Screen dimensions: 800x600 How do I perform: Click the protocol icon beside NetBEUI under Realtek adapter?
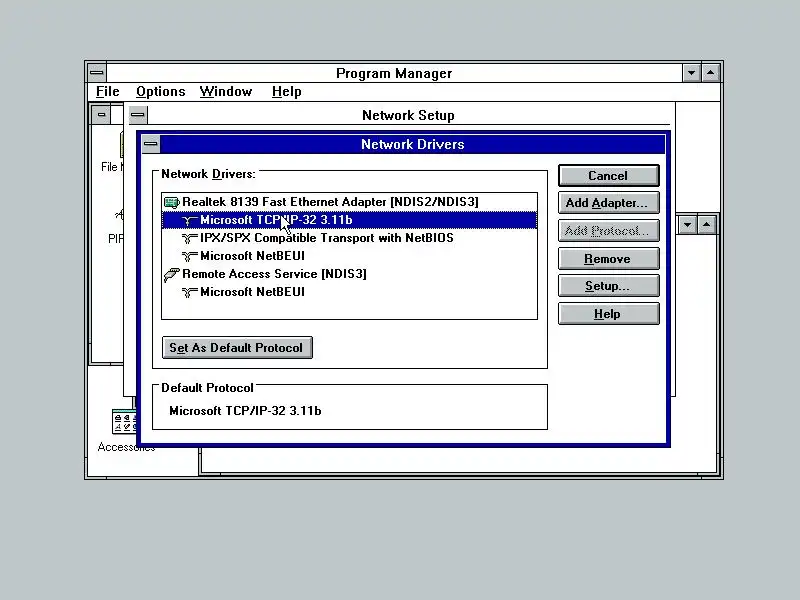[x=189, y=256]
